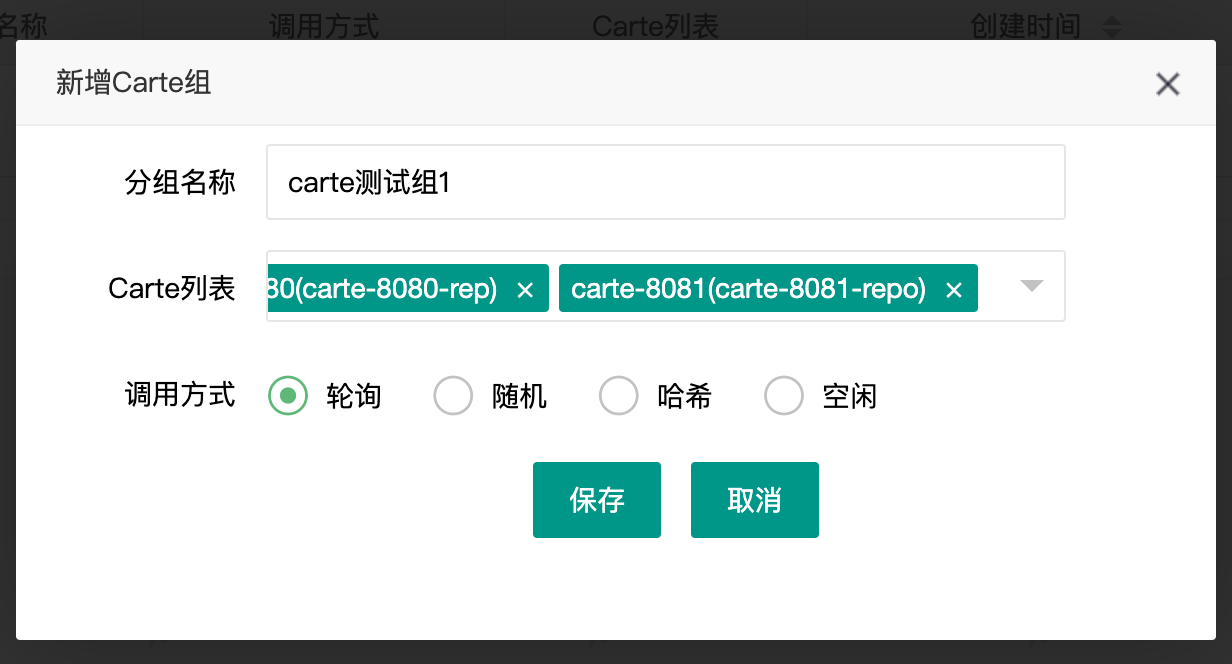This screenshot has height=664, width=1232.
Task: Select the 随机 calling method
Action: tap(453, 395)
